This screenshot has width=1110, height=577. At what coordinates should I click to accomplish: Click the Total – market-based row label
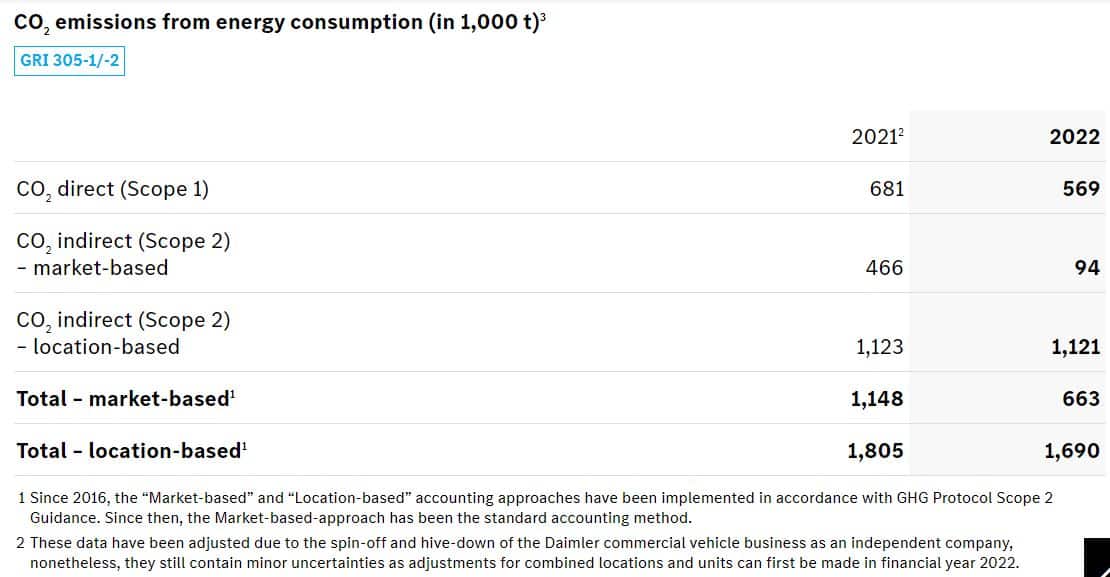tap(126, 399)
